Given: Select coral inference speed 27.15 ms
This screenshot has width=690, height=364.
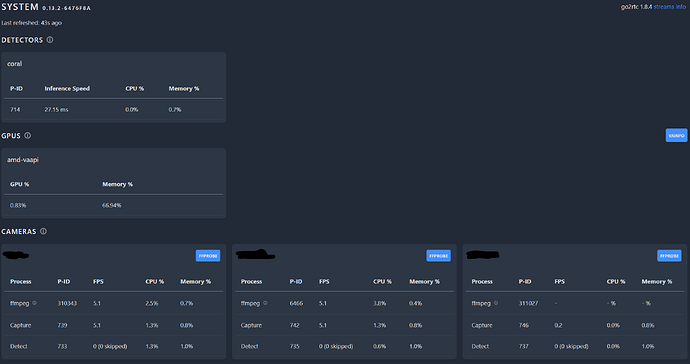Looking at the screenshot, I should 56,110.
